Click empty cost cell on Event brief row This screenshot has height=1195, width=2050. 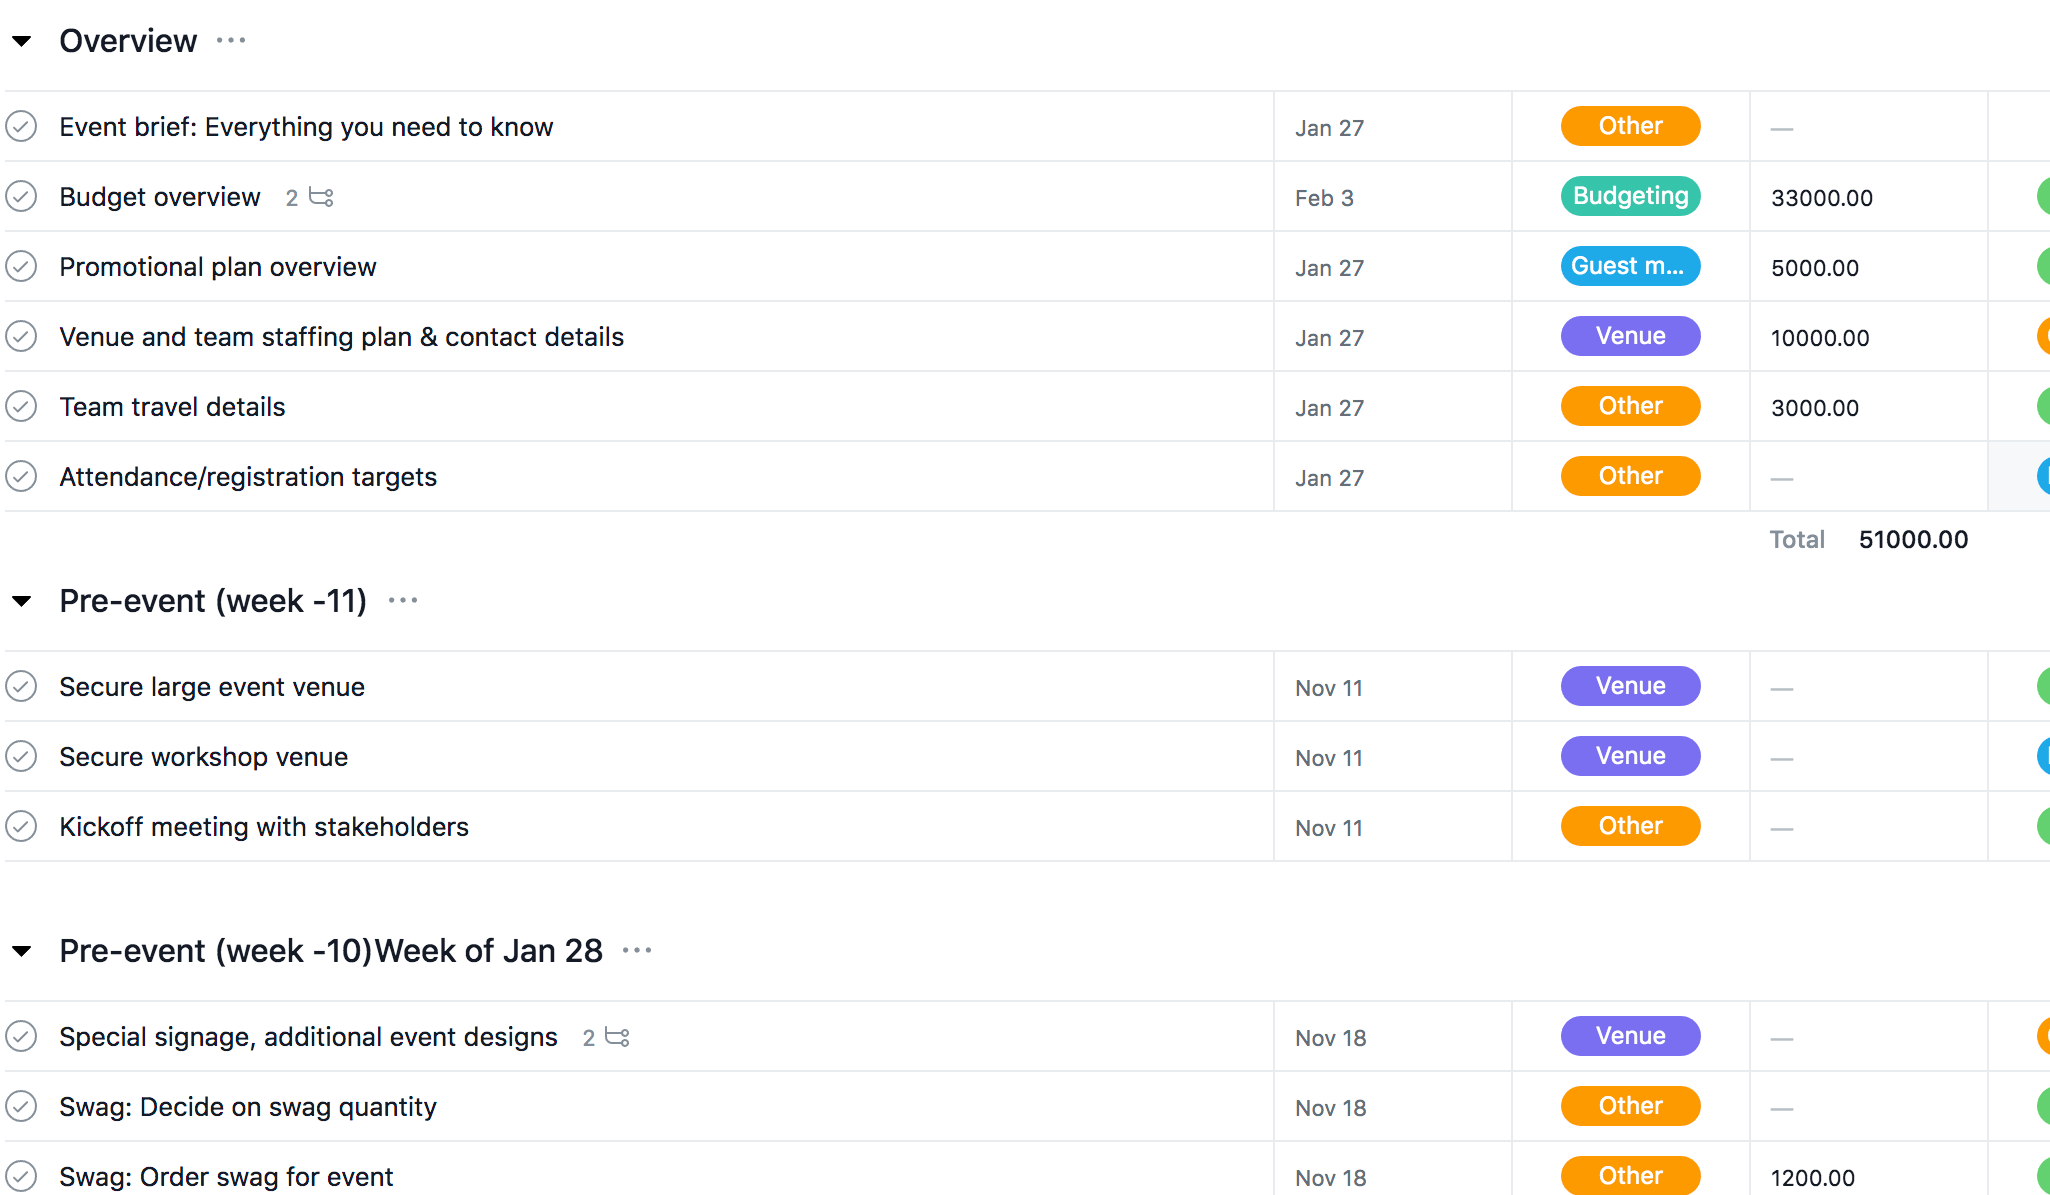[x=1869, y=127]
